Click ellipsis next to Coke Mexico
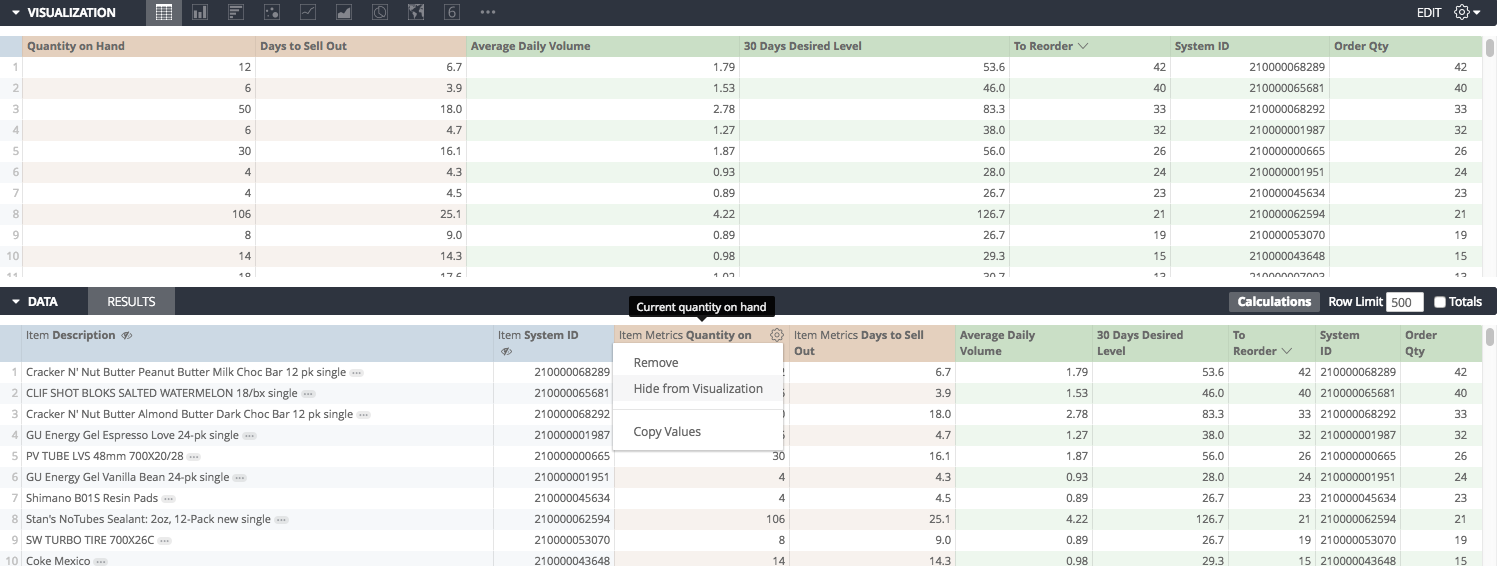 click(x=101, y=562)
